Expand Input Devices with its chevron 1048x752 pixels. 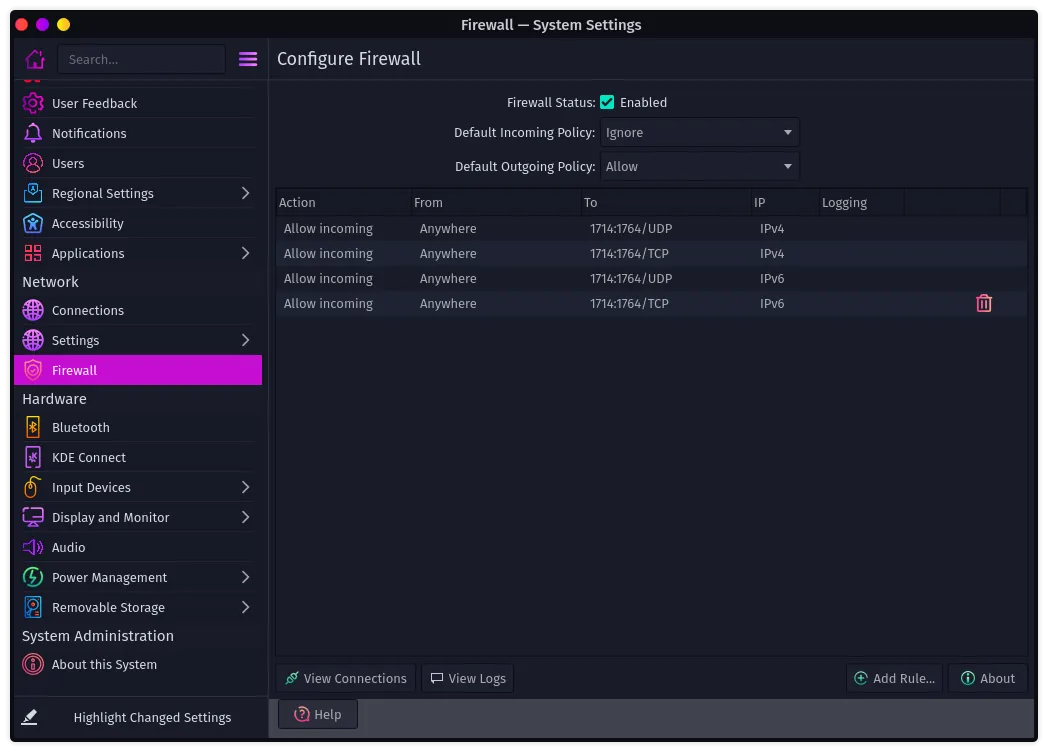click(245, 487)
